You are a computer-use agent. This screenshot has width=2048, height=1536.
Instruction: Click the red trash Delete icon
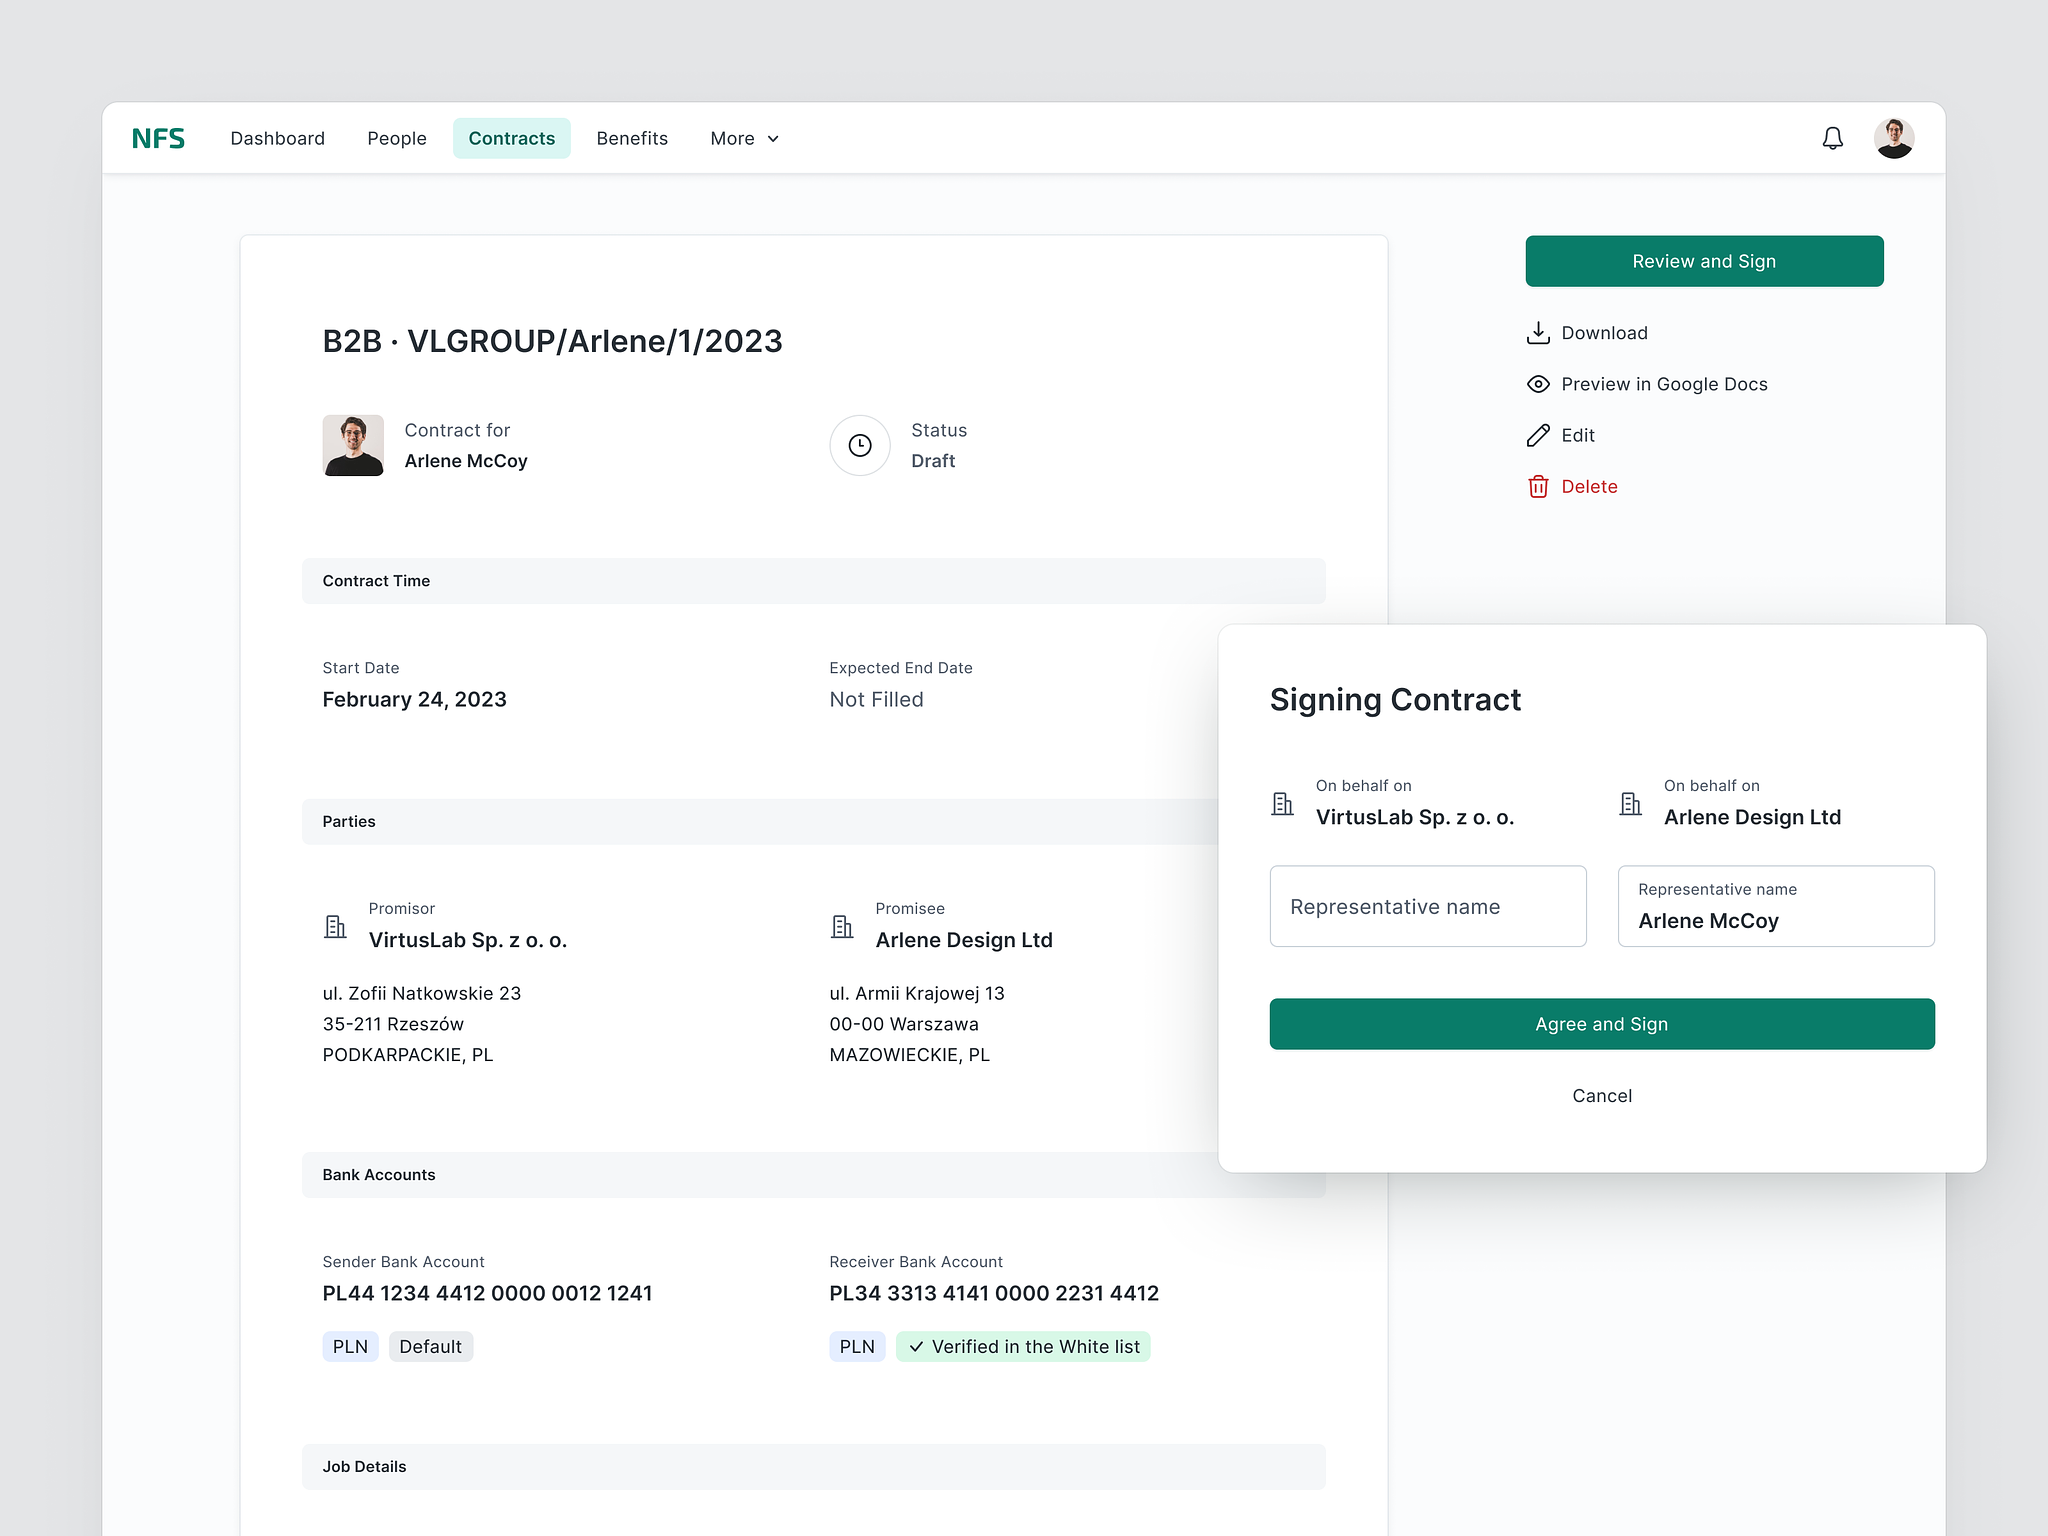[1538, 487]
